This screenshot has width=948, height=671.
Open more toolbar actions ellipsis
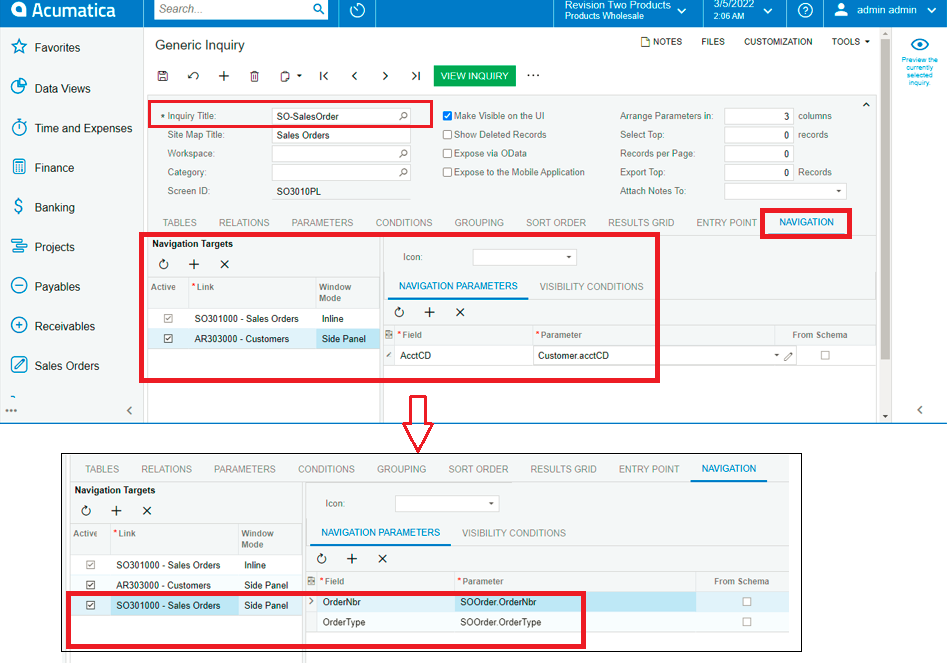point(533,75)
